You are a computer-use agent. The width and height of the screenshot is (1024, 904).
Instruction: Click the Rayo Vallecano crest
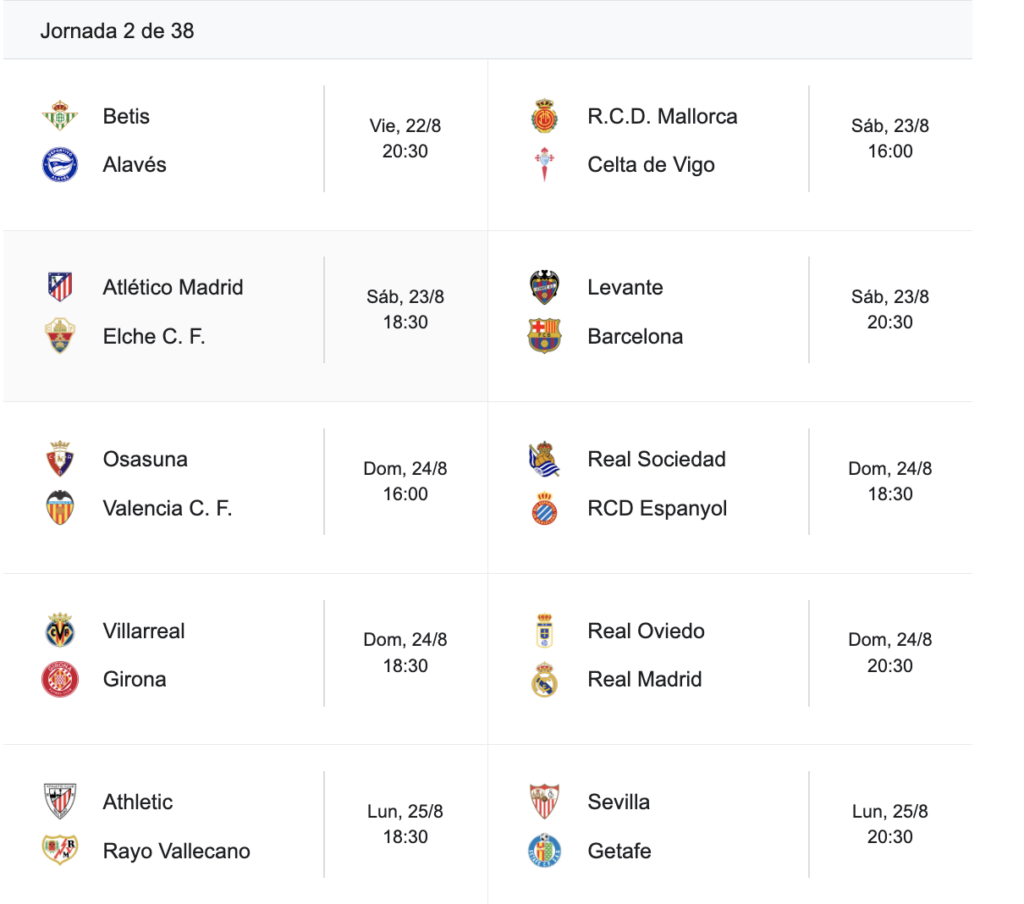[60, 850]
